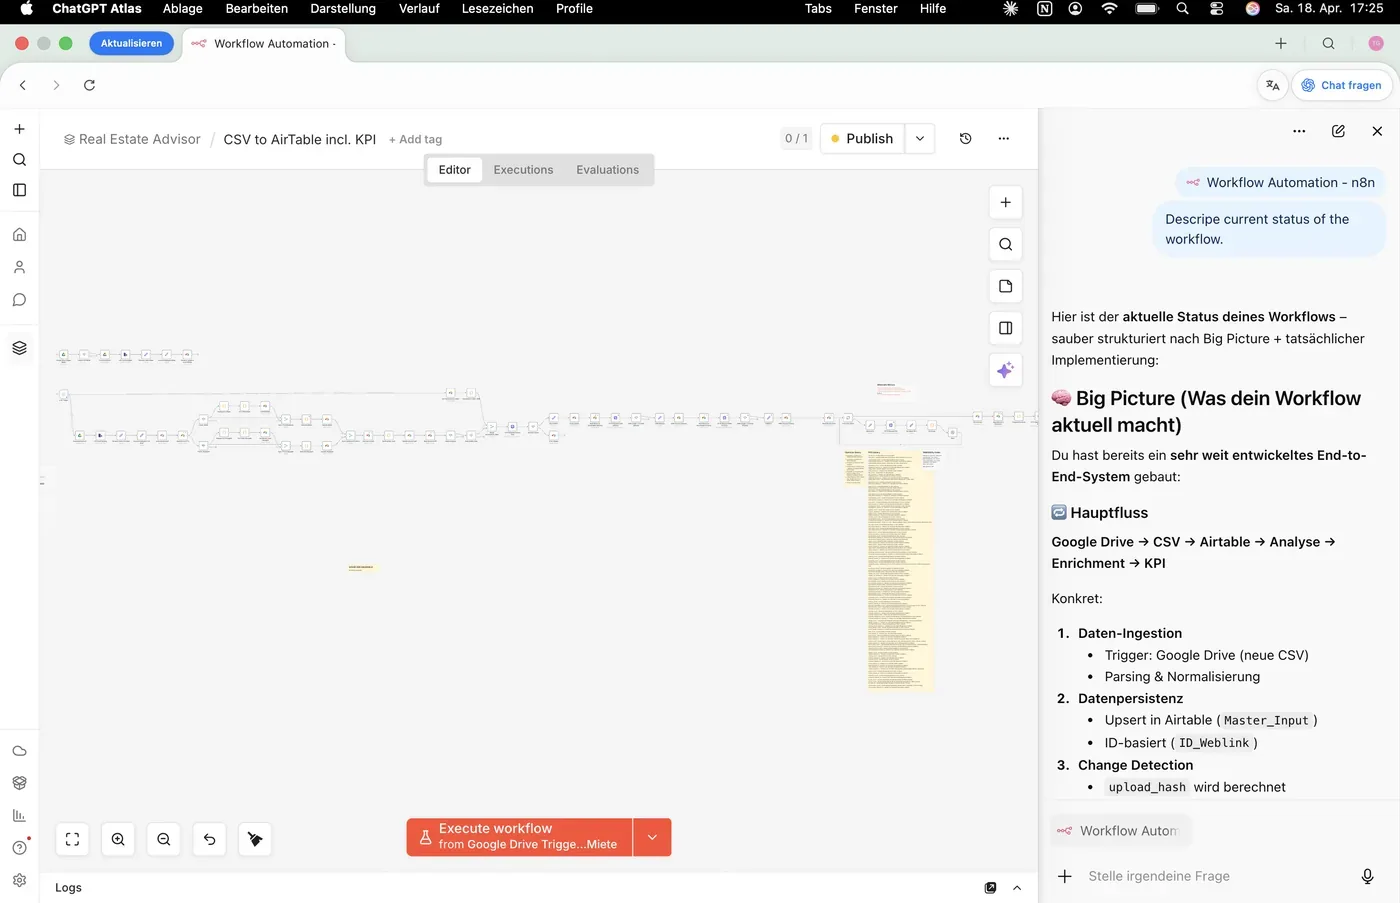Open the cloud icon in lower sidebar
The height and width of the screenshot is (903, 1400).
(x=19, y=751)
